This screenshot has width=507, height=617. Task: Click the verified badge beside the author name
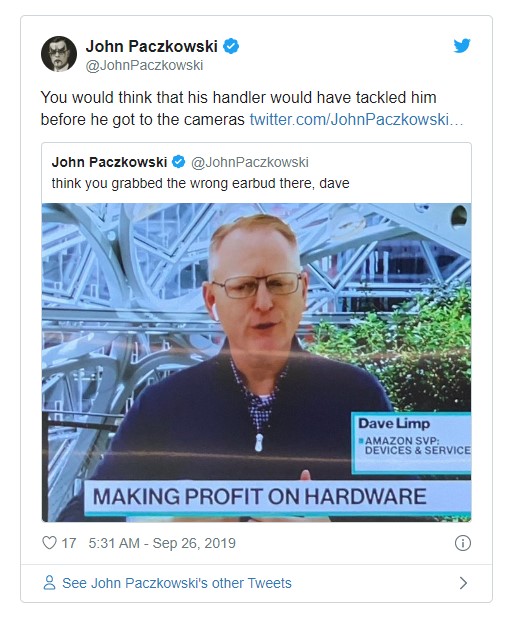[231, 46]
